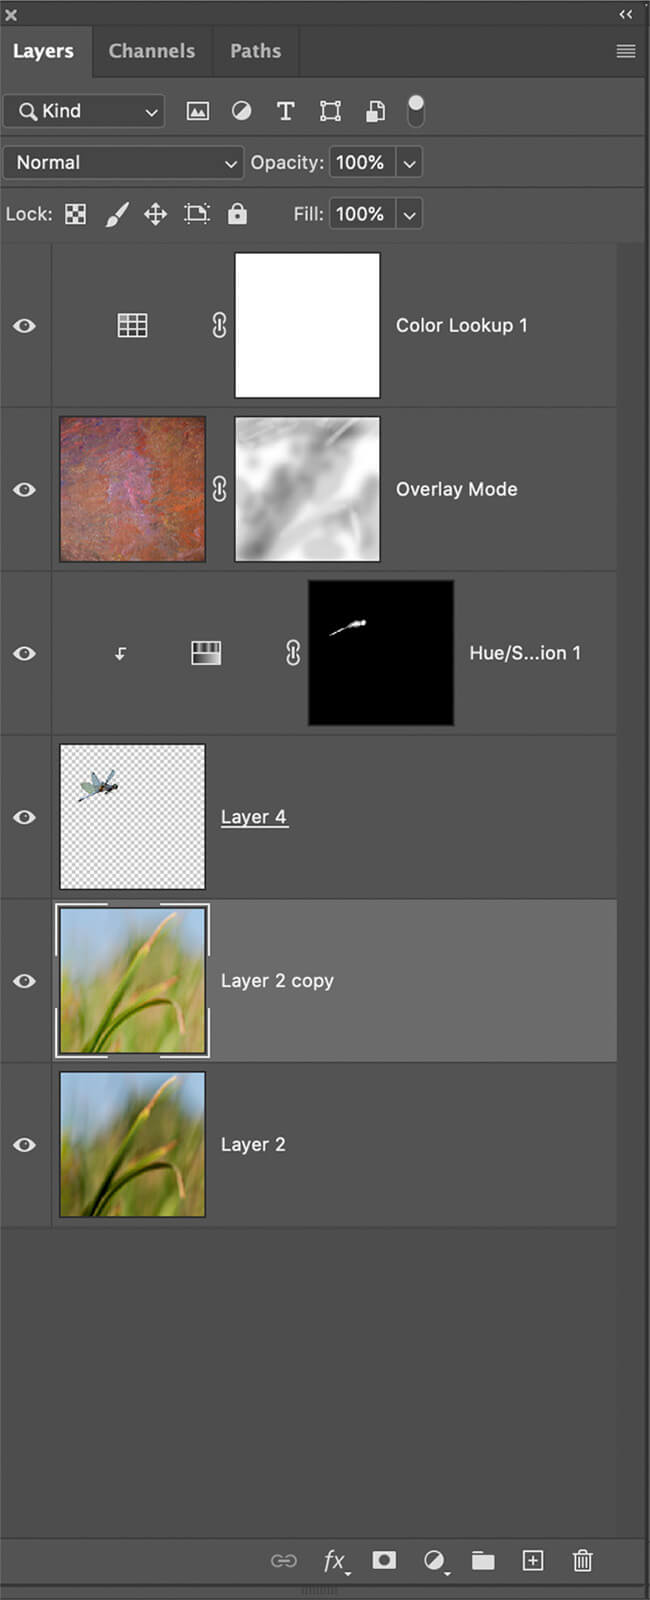Add a layer style with fx

(x=334, y=1561)
